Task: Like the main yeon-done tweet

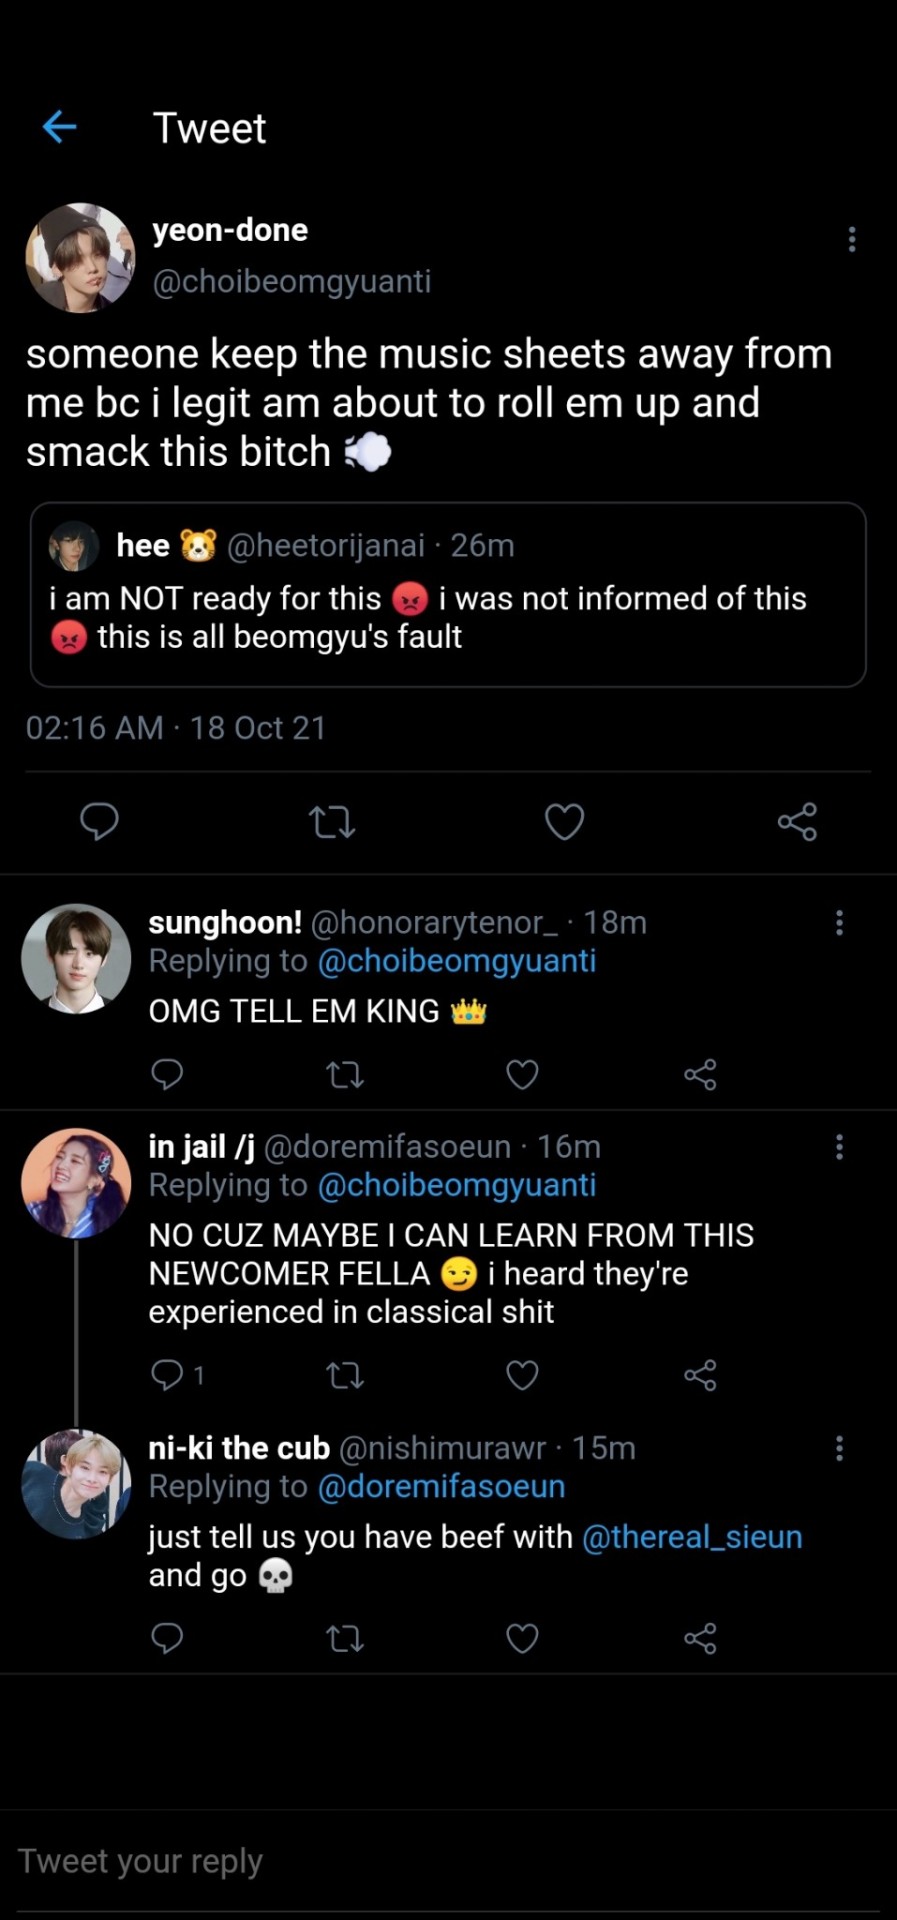Action: [x=564, y=822]
